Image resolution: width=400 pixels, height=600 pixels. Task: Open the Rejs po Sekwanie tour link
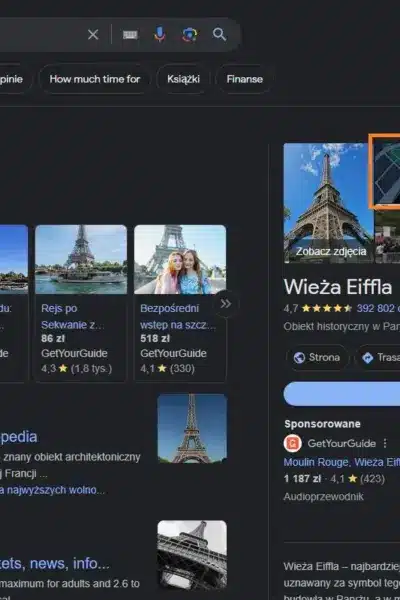point(72,316)
